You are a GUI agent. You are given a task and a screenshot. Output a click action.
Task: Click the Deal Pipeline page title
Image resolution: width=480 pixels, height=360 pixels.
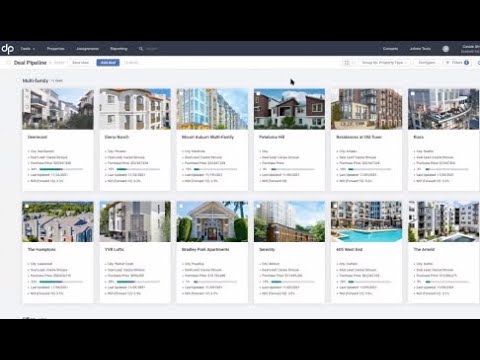point(30,63)
